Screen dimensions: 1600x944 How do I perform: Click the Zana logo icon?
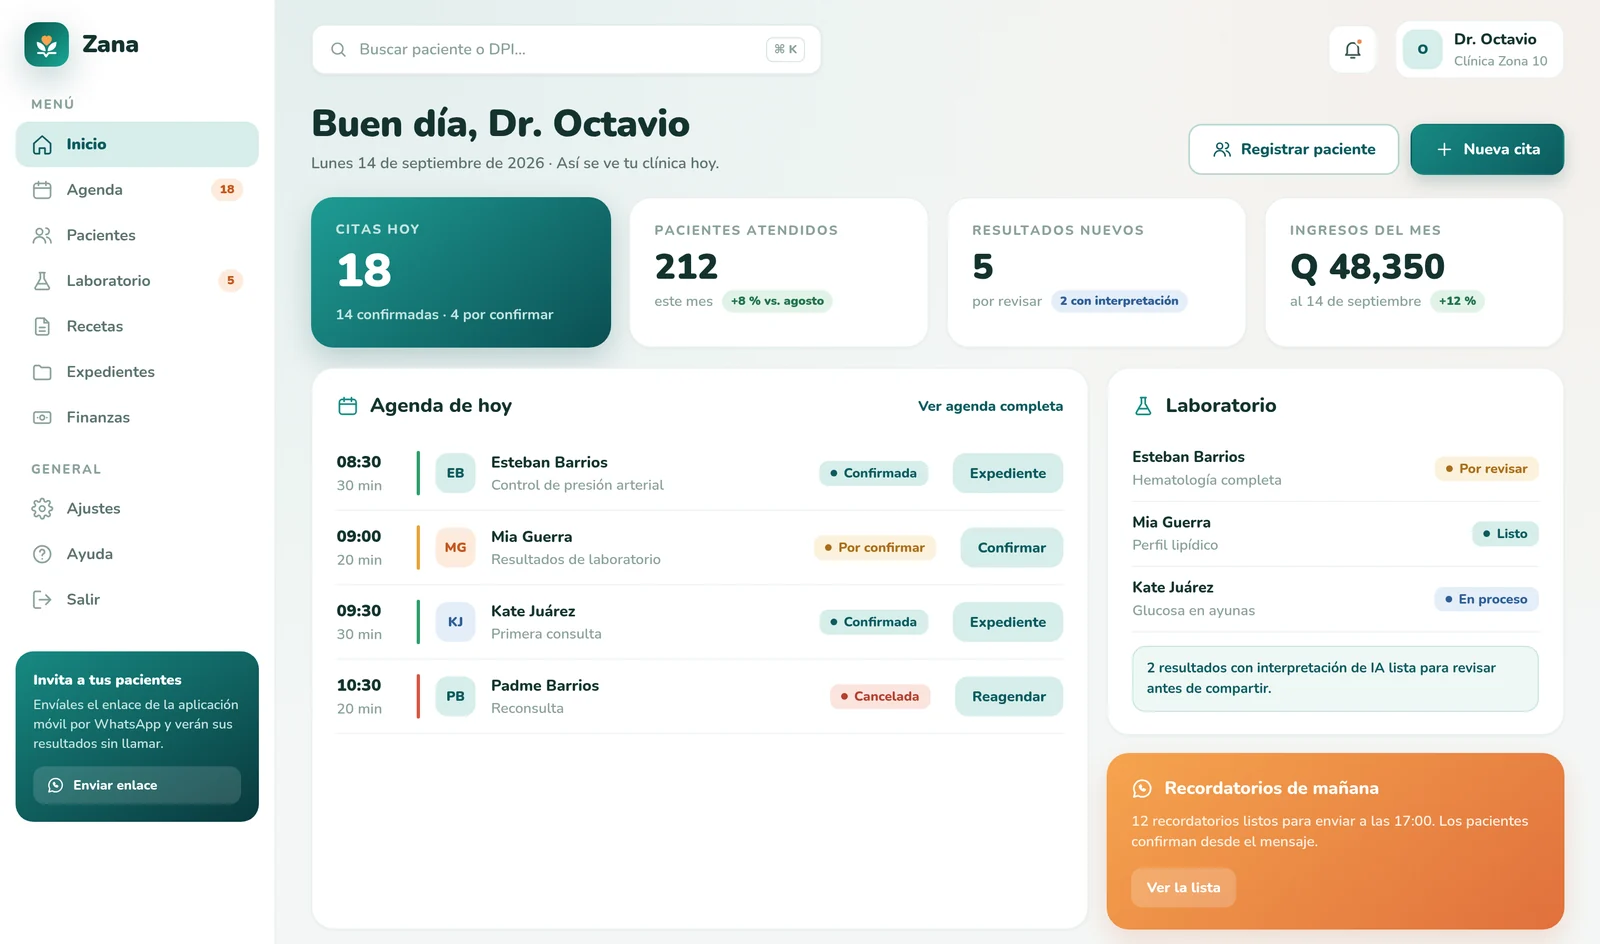pyautogui.click(x=46, y=45)
